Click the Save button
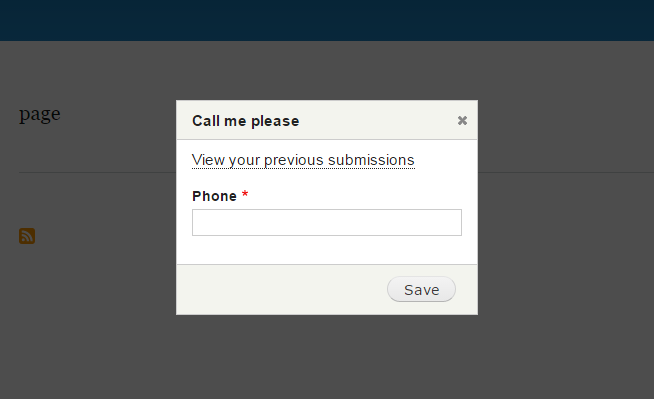Screen dimensions: 654x399 coord(421,289)
